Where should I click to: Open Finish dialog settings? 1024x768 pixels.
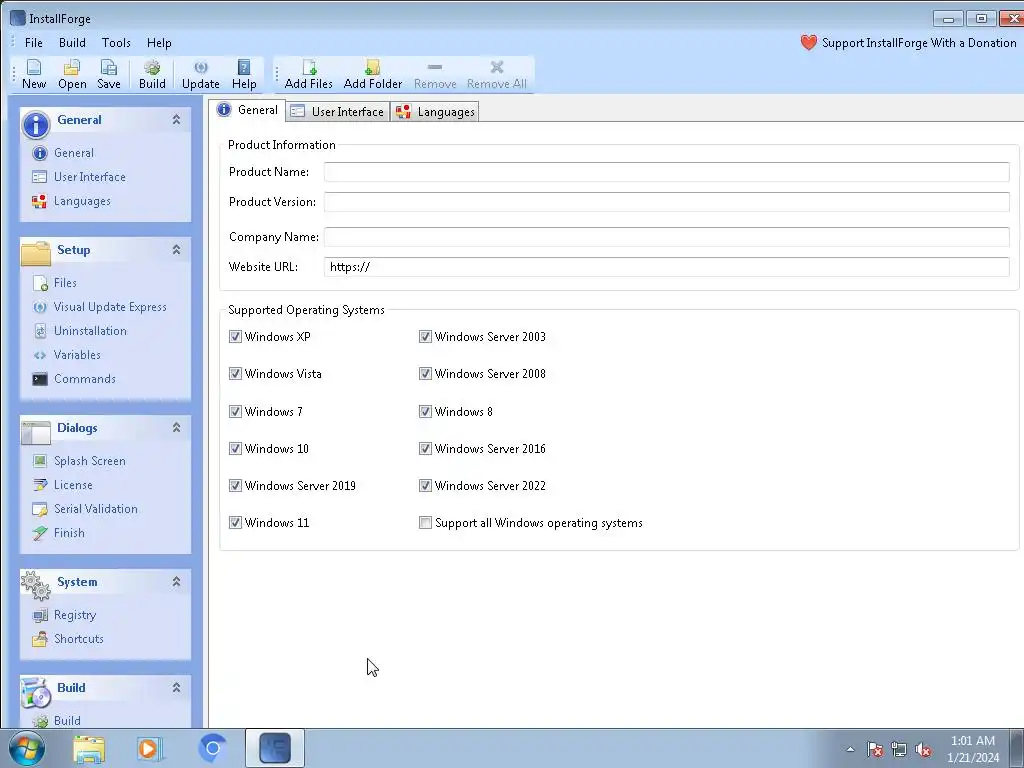pyautogui.click(x=59, y=533)
